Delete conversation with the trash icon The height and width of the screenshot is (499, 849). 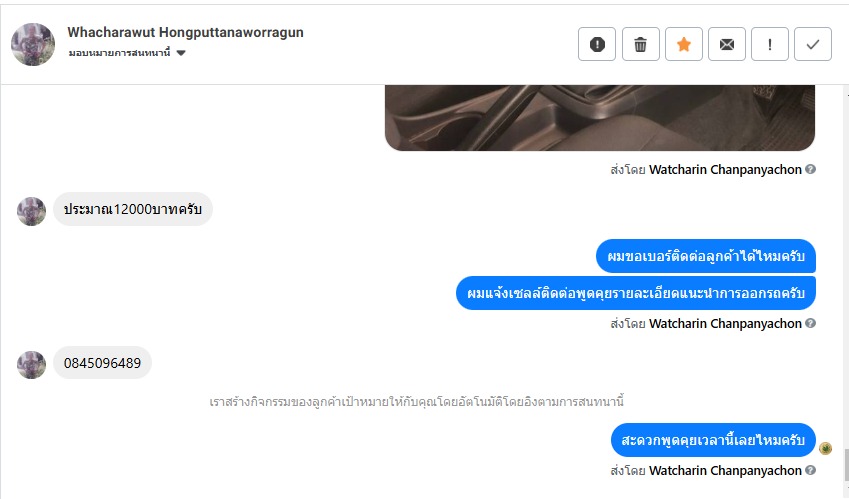(x=641, y=44)
